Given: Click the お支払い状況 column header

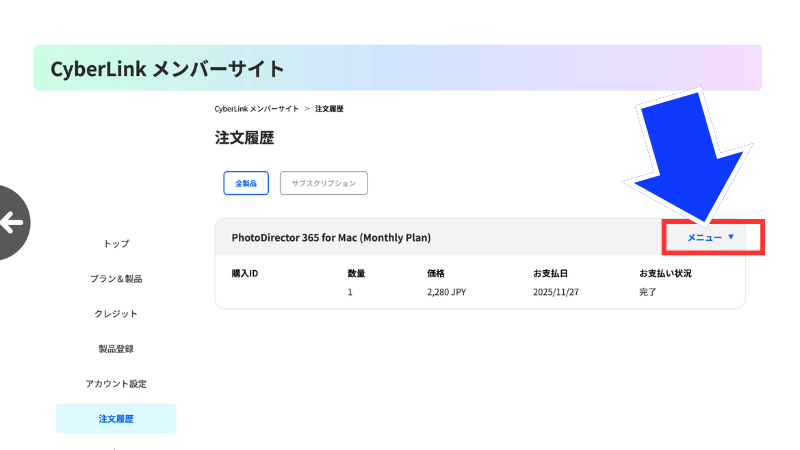Looking at the screenshot, I should 665,273.
